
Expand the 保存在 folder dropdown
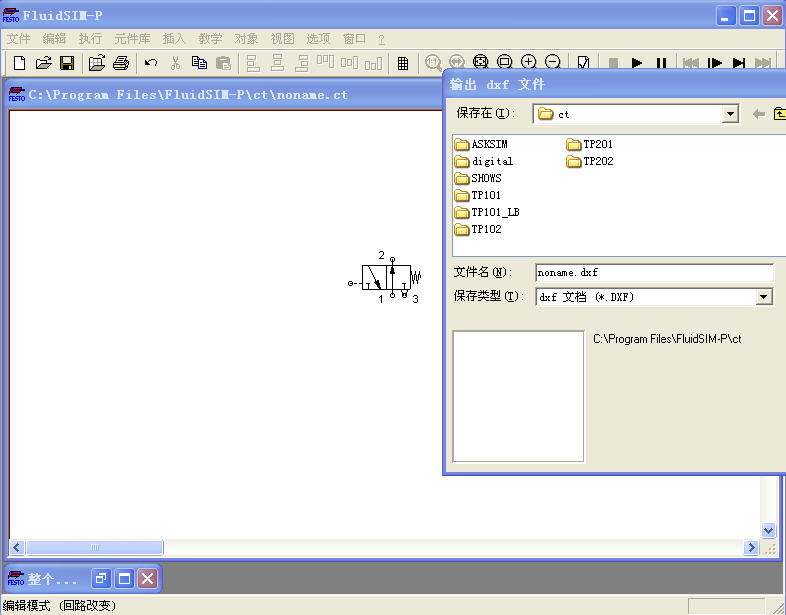coord(730,114)
